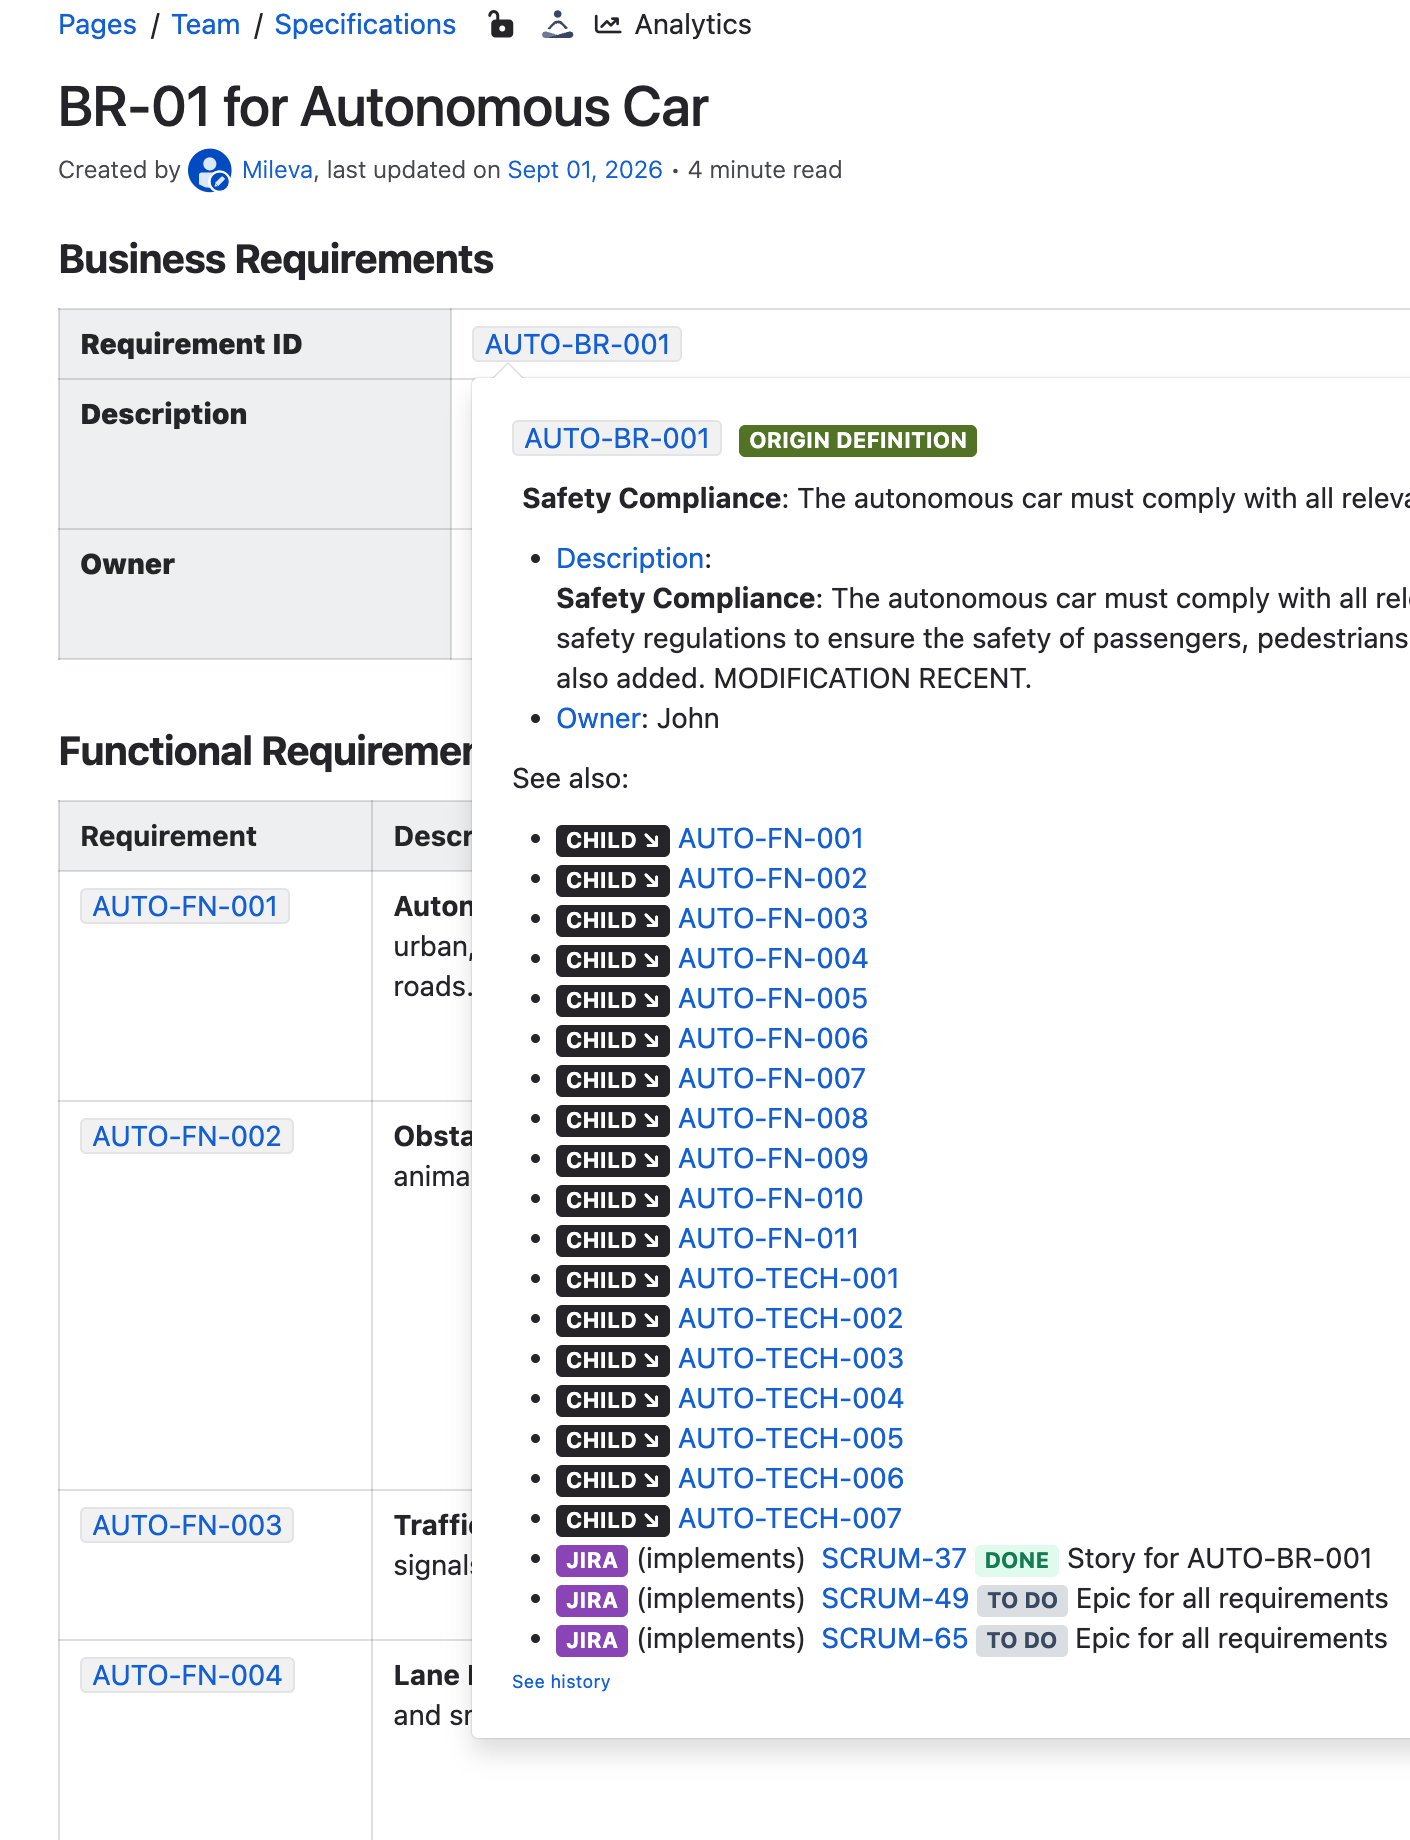Open the Pages breadcrumb
This screenshot has width=1410, height=1840.
97,24
